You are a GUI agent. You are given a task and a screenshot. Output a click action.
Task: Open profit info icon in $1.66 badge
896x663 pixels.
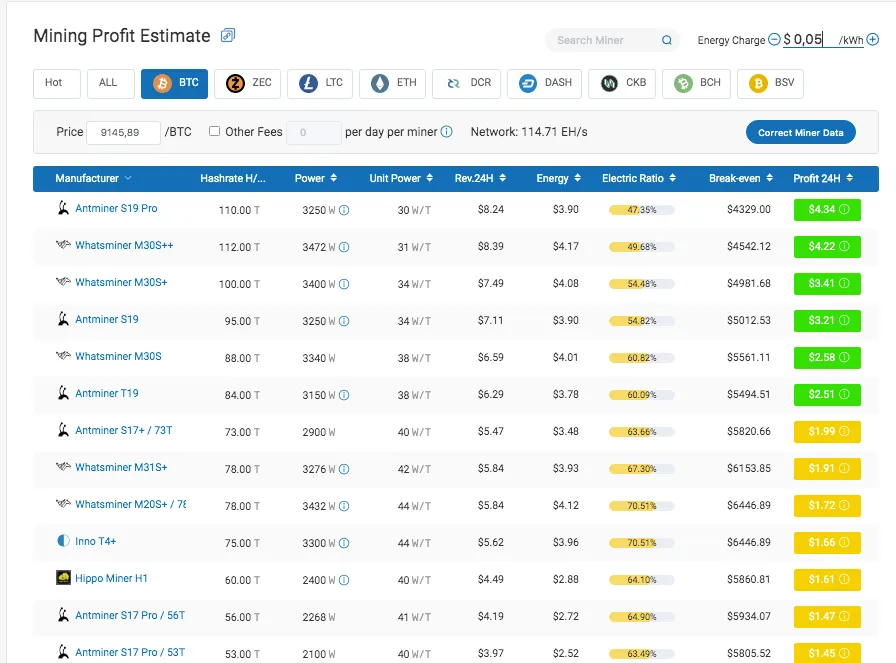click(x=844, y=542)
